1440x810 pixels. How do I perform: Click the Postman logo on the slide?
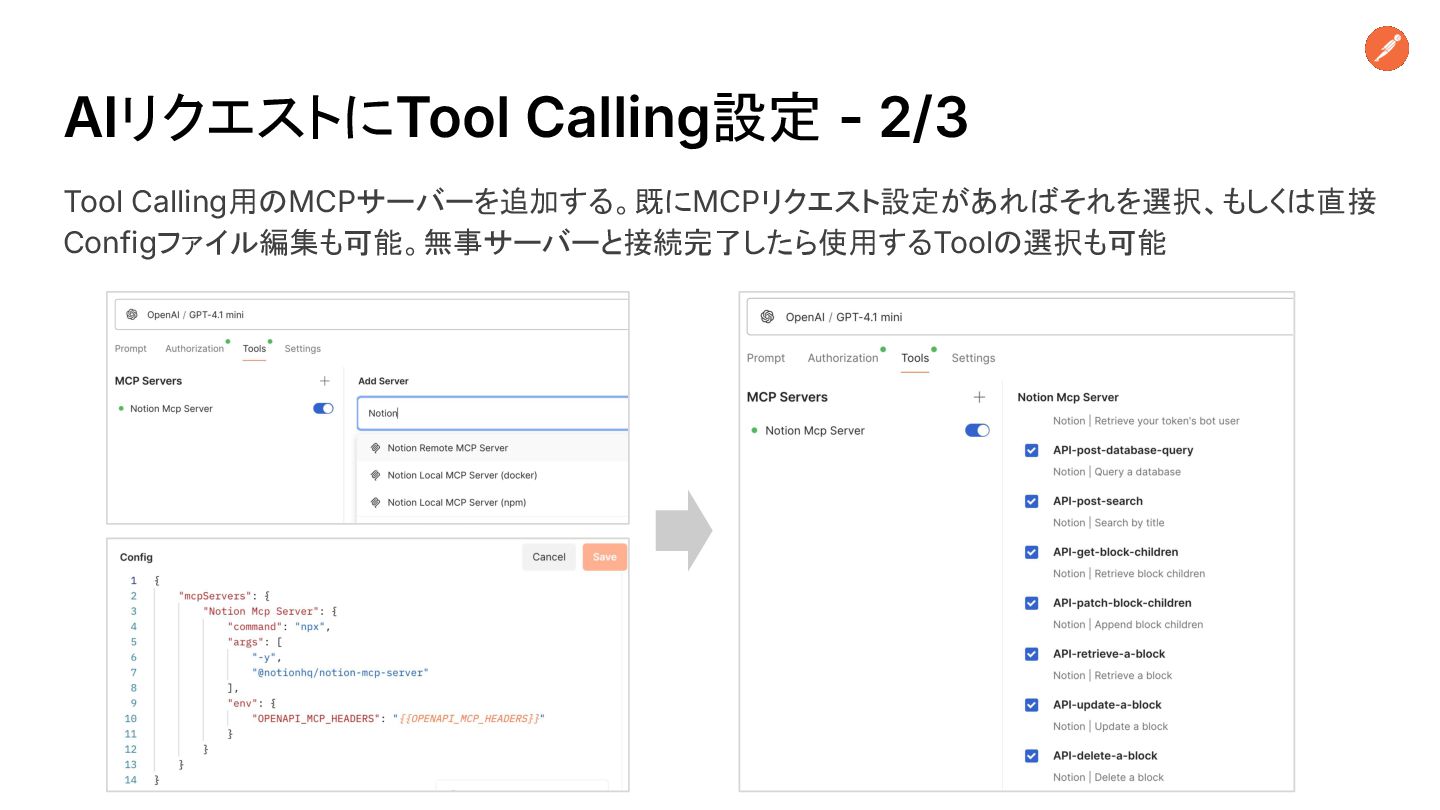pos(1386,49)
